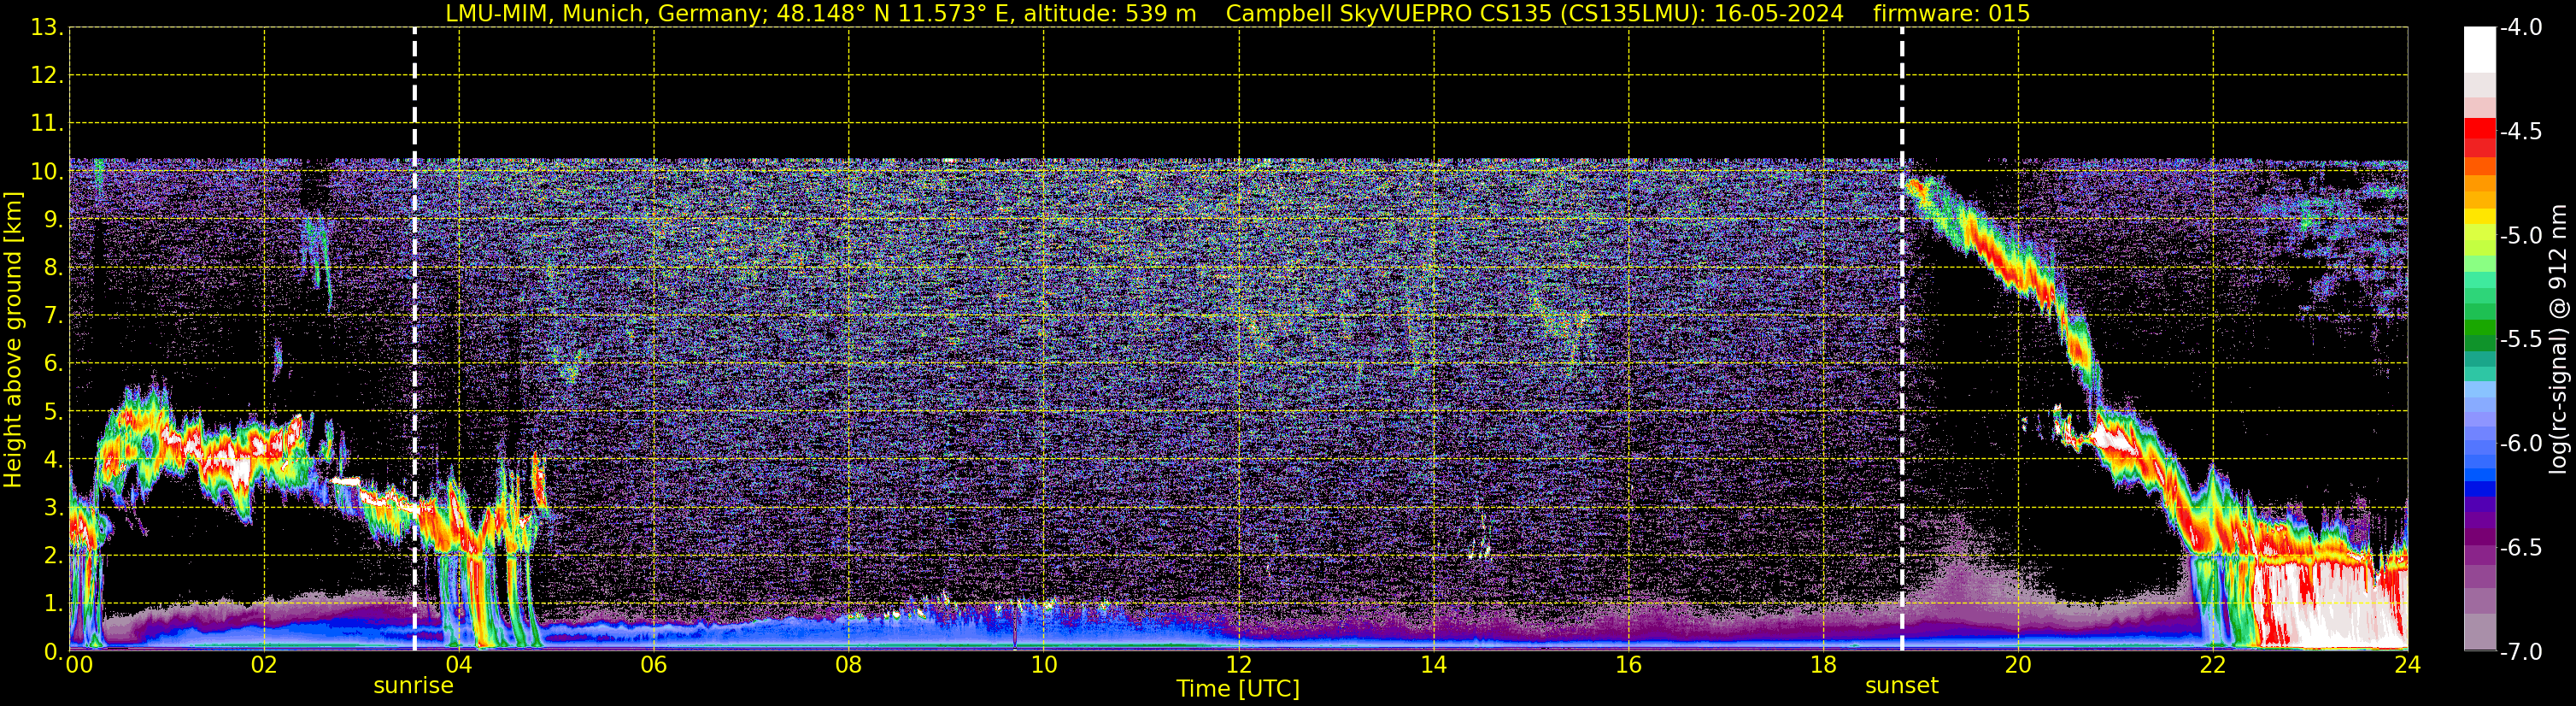The image size is (2576, 706).
Task: Click the white swatch at colorbar top
Action: [x=2480, y=49]
